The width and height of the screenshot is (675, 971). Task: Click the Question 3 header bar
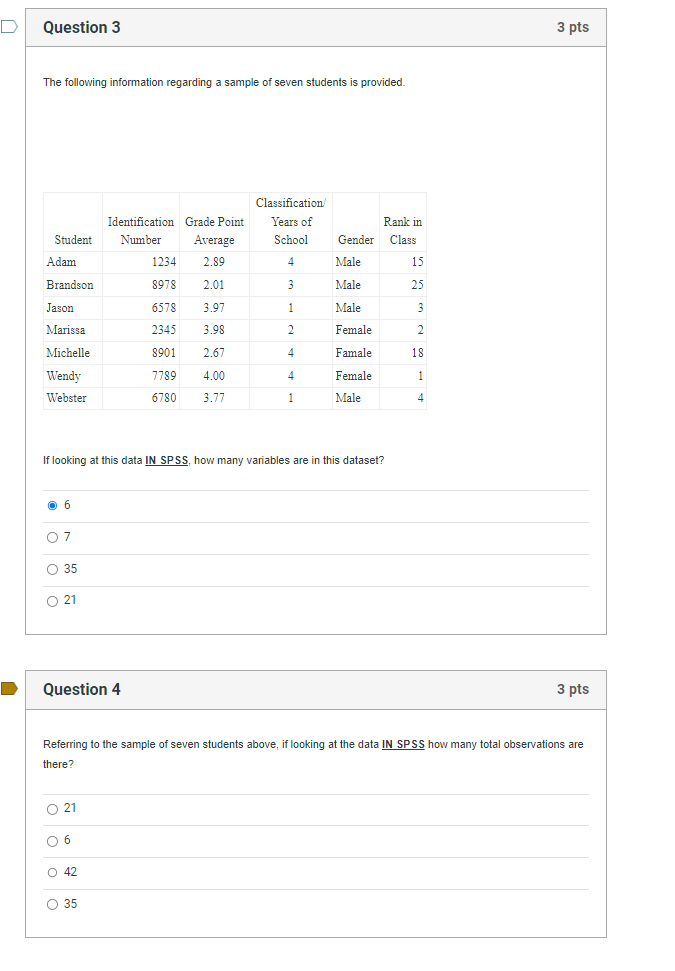click(x=316, y=27)
